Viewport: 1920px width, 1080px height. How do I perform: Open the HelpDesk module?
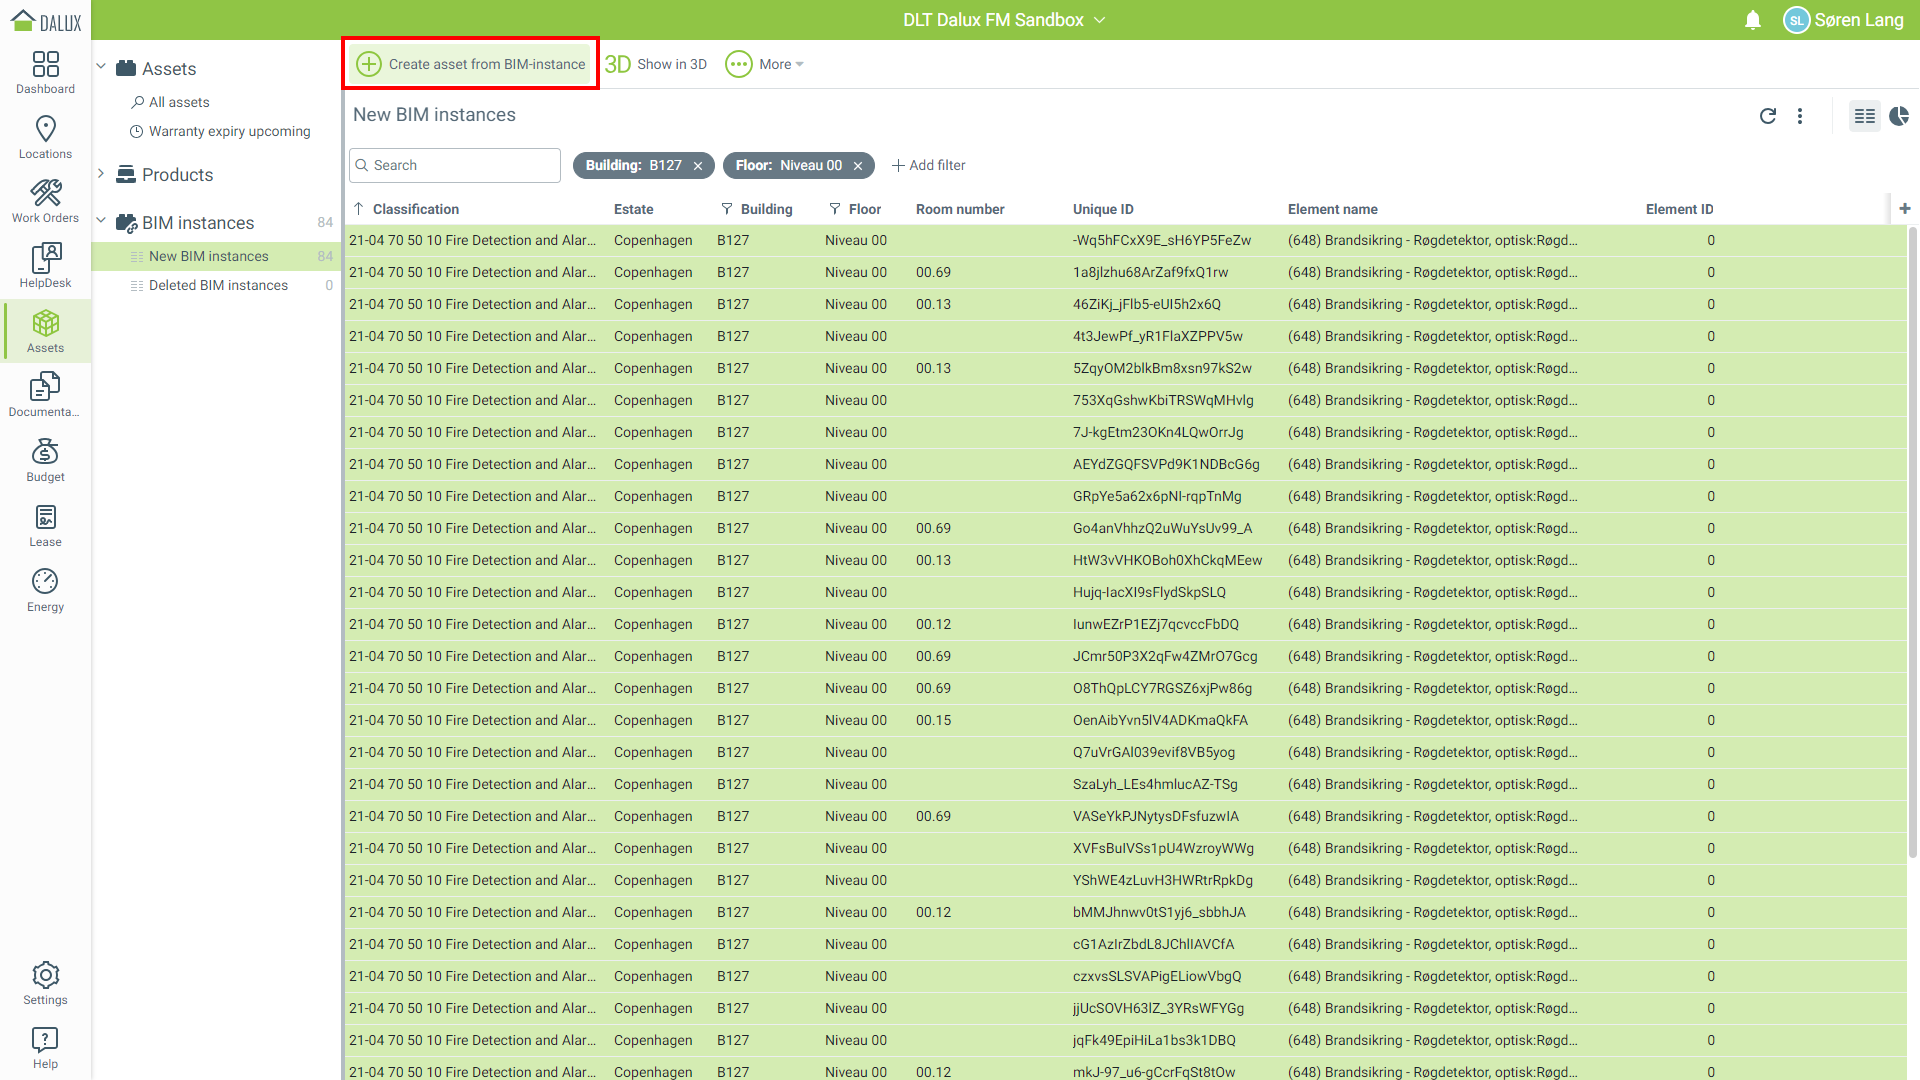pyautogui.click(x=45, y=266)
